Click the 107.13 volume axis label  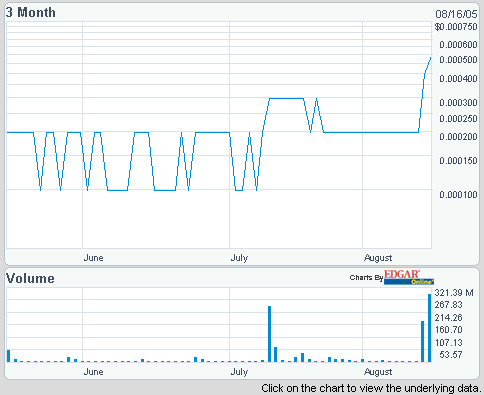click(449, 343)
